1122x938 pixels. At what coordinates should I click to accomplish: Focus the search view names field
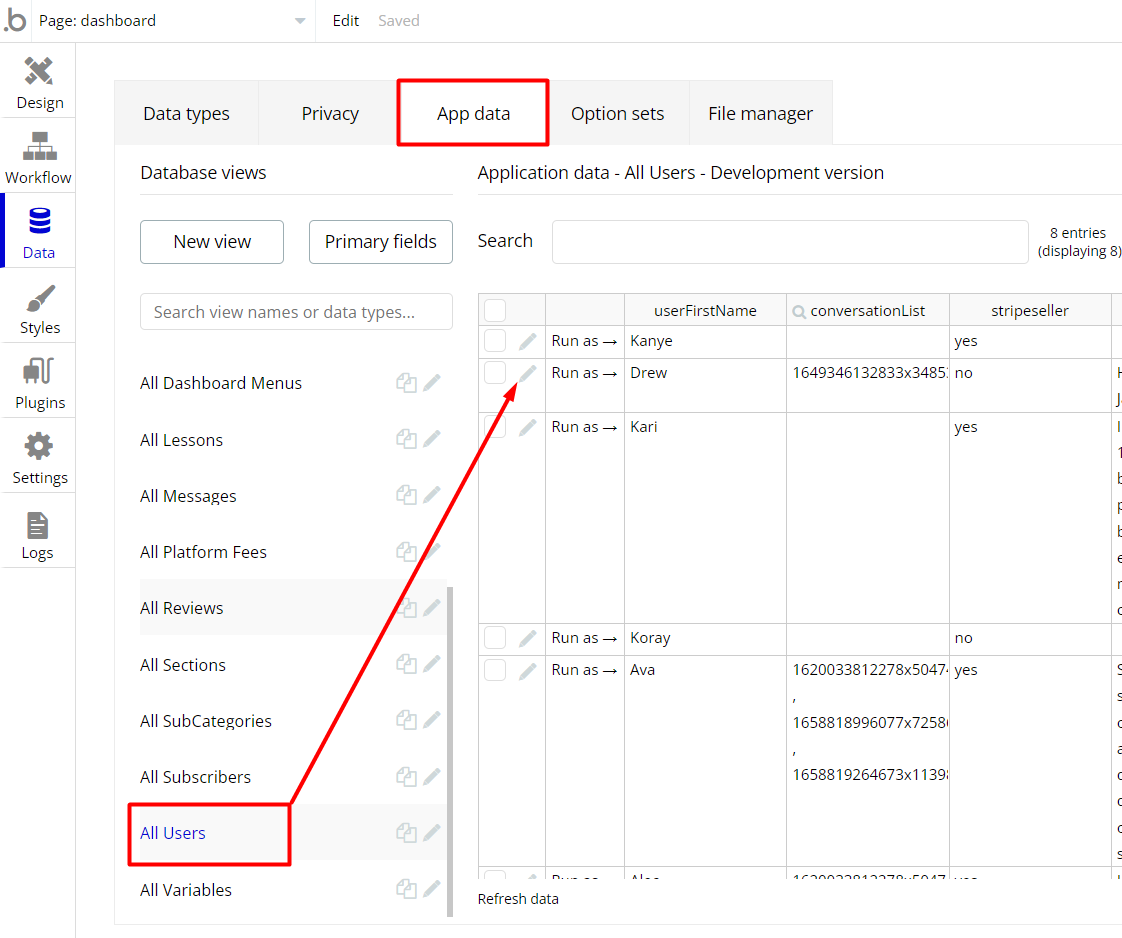point(296,311)
